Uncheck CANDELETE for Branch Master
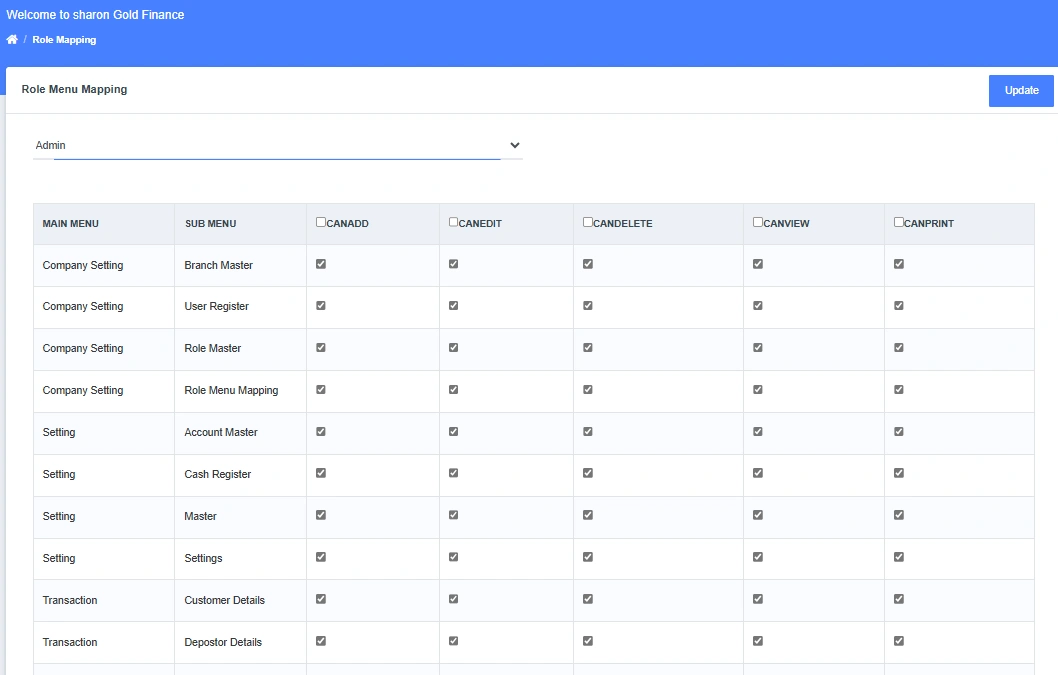Screen dimensions: 1058x675 pos(588,264)
